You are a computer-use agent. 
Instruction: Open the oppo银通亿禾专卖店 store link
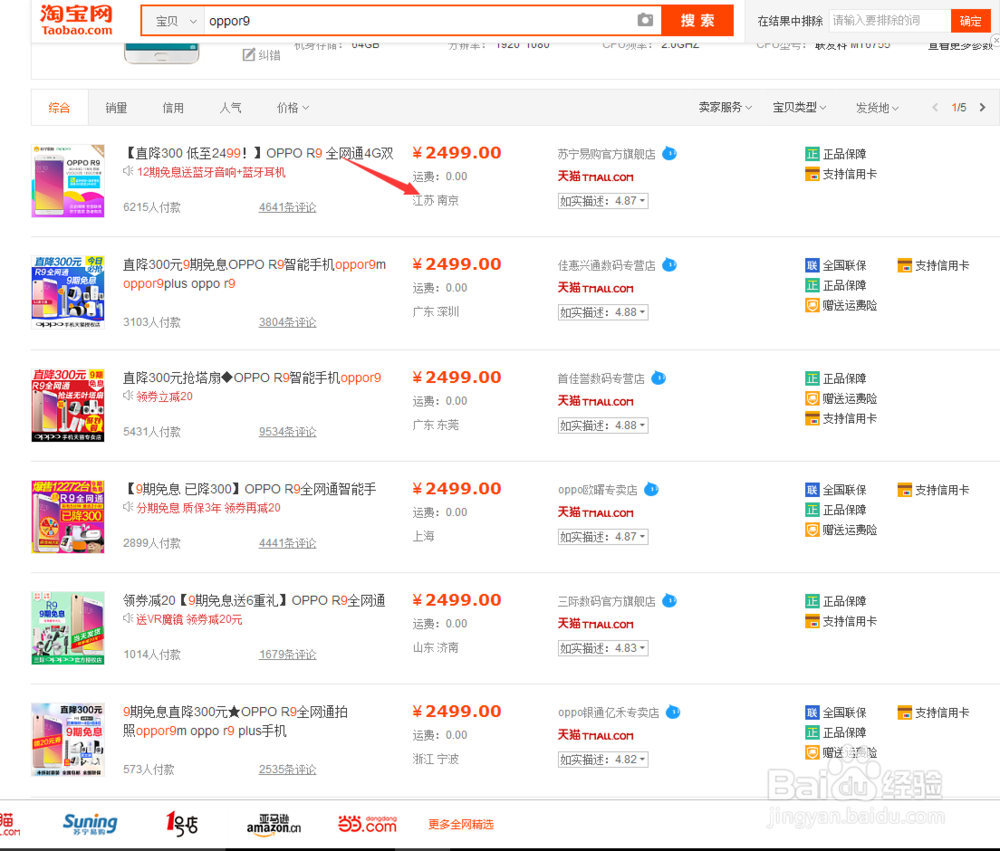(608, 713)
